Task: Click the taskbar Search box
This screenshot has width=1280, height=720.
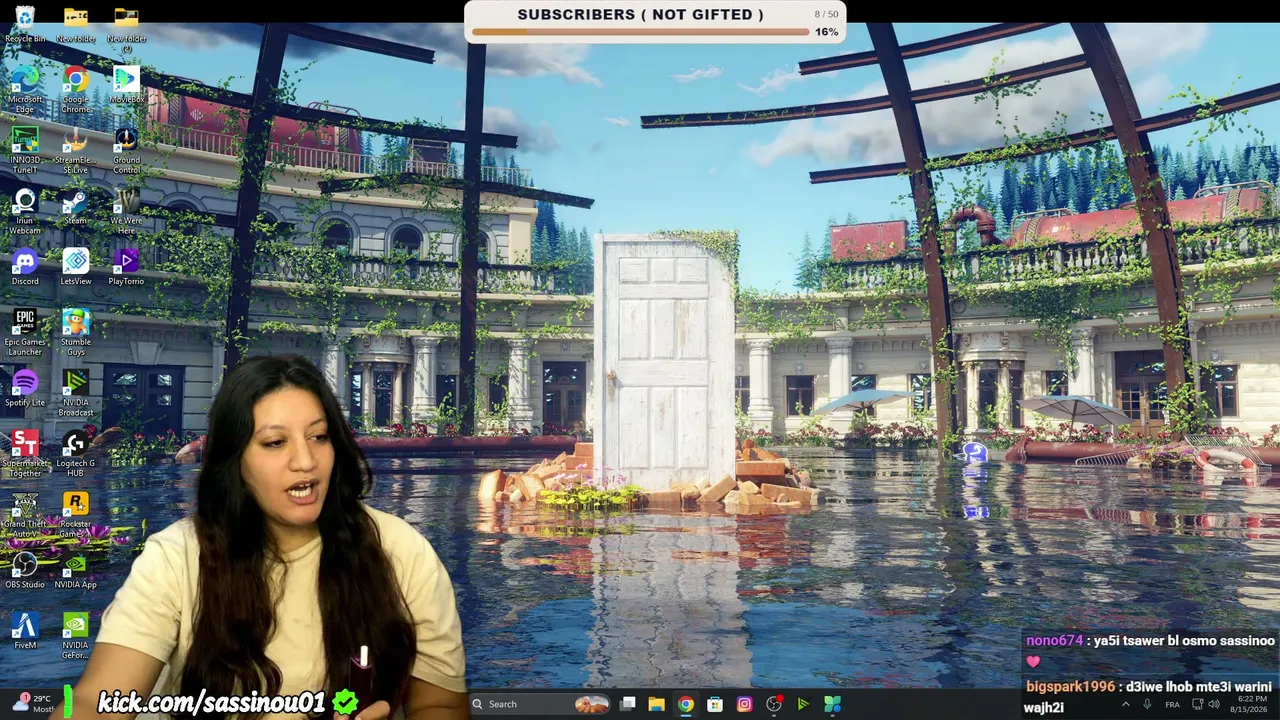Action: tap(540, 704)
